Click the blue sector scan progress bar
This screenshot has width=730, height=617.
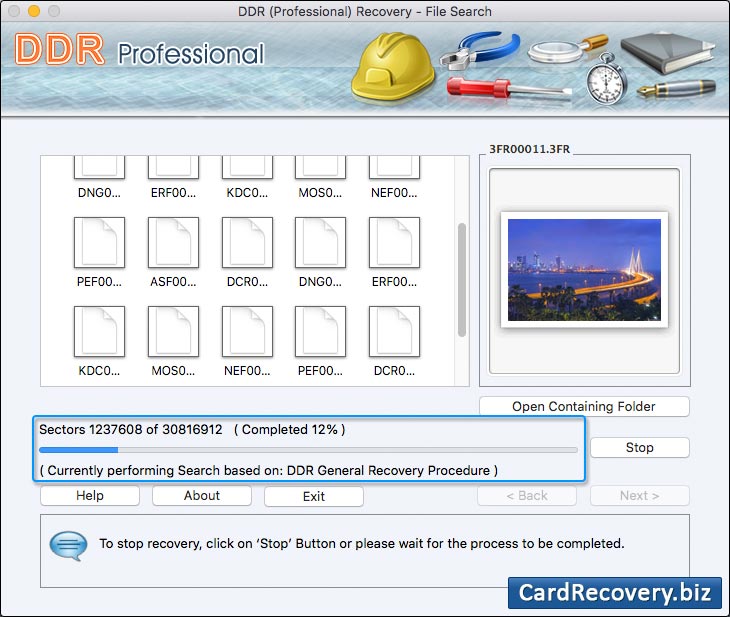click(x=308, y=450)
